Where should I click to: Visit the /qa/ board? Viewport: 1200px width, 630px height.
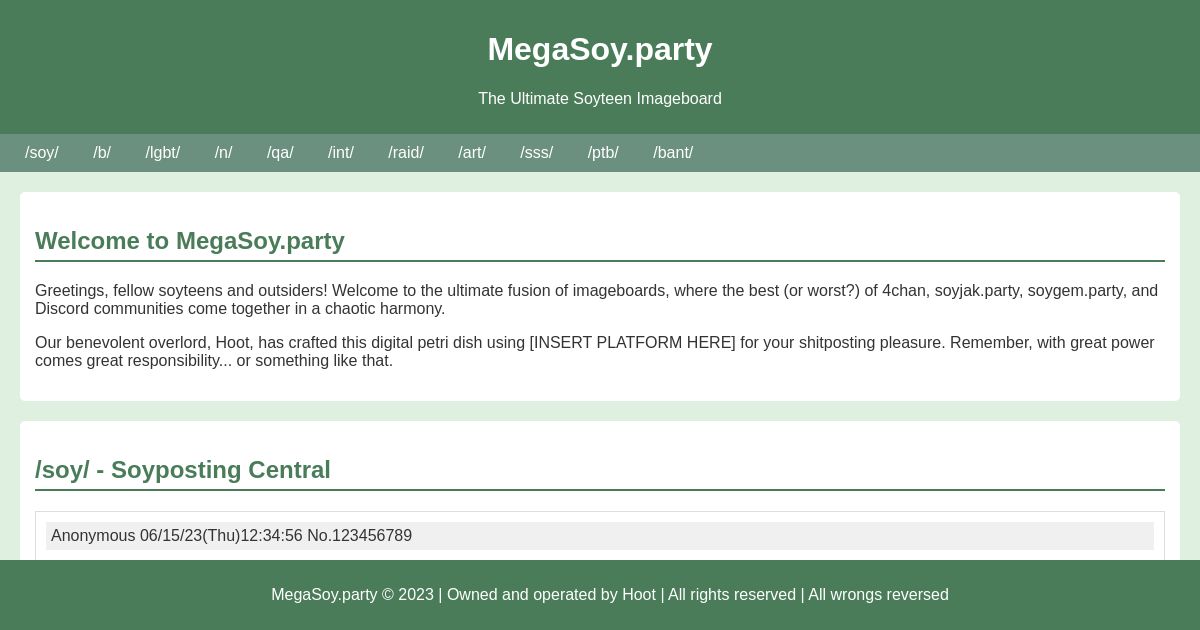280,153
